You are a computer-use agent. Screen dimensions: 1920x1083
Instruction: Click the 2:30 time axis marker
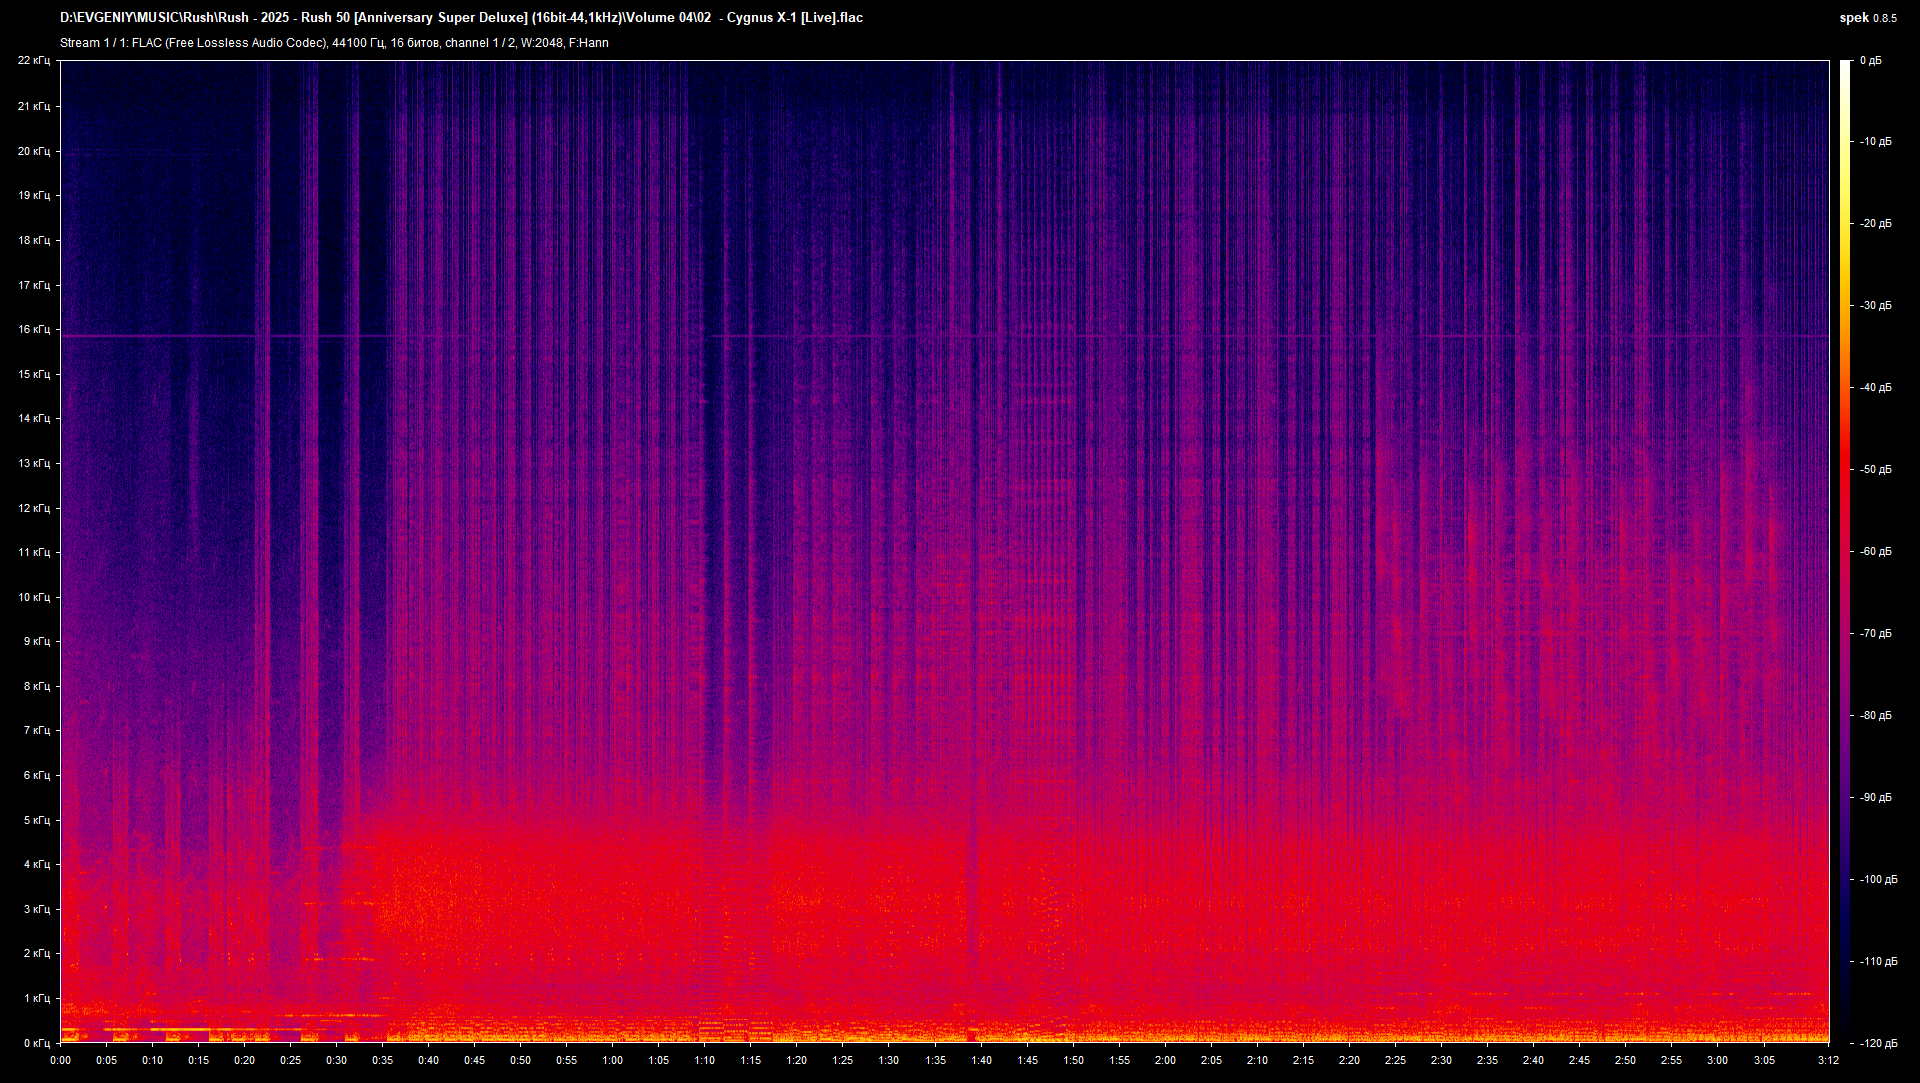pyautogui.click(x=1441, y=1060)
